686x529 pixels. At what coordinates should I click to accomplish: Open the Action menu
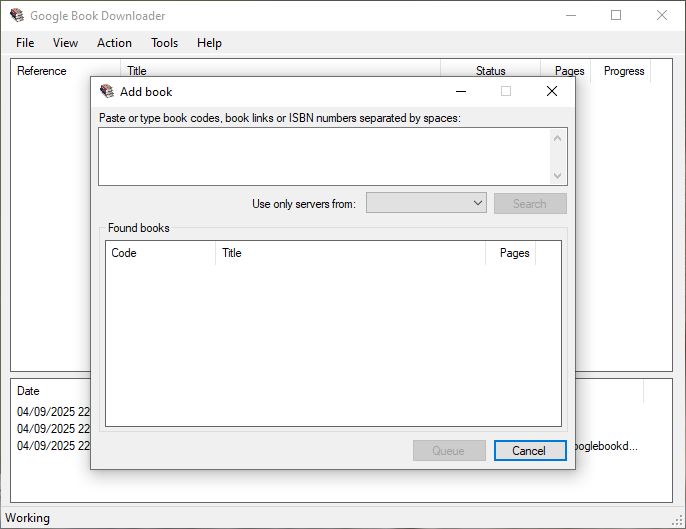114,43
